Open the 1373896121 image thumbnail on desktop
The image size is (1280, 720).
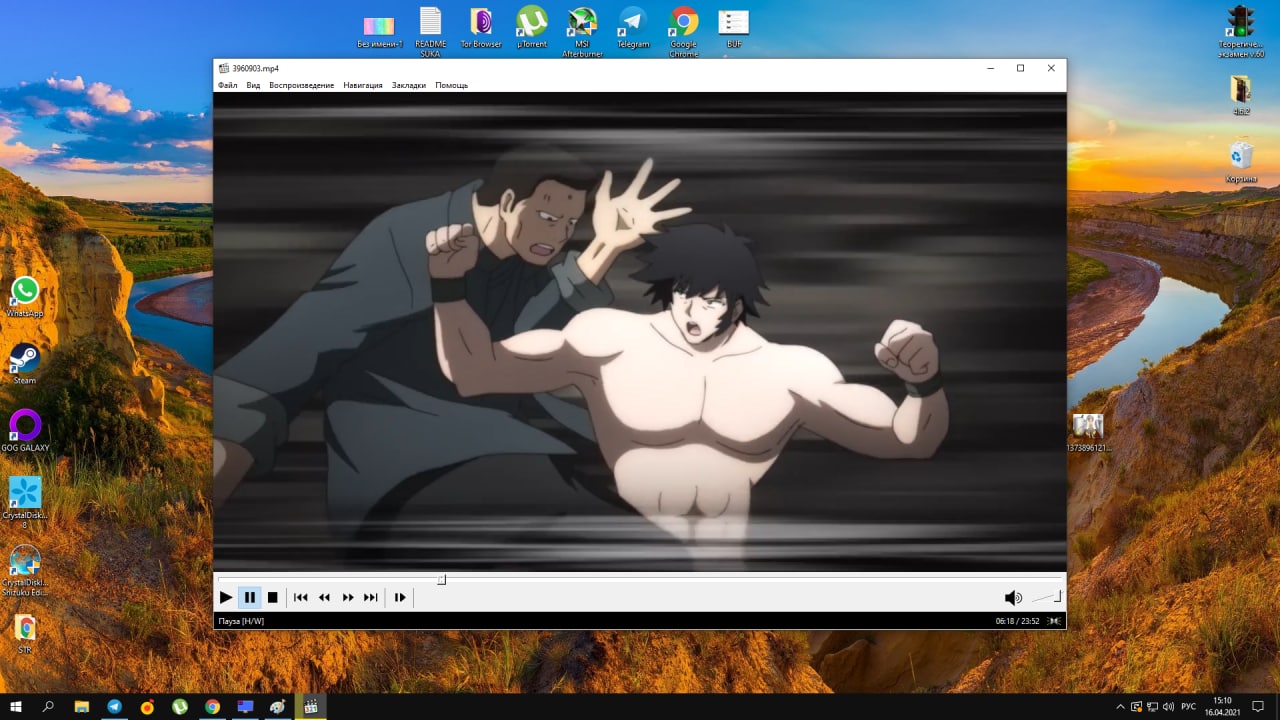point(1088,432)
